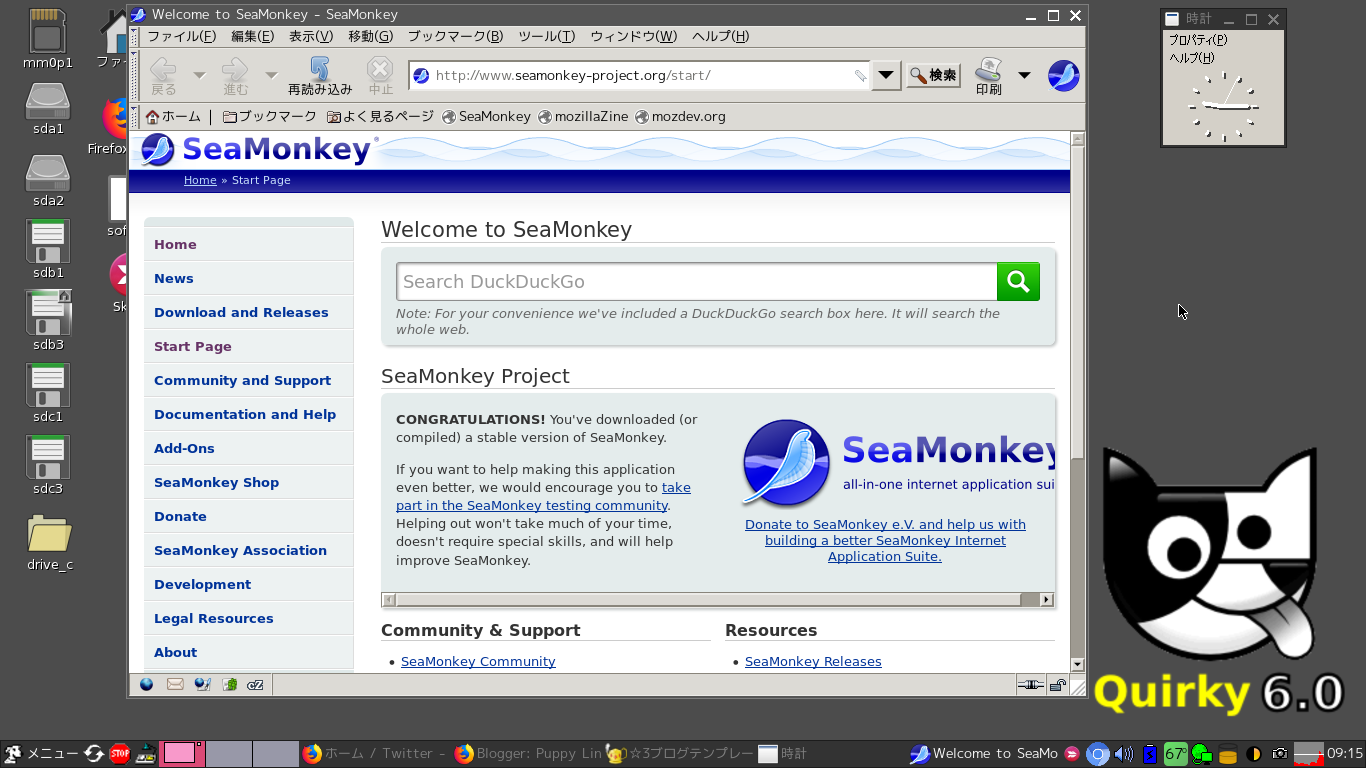Viewport: 1366px width, 768px height.
Task: Click the analog clock face
Action: [1223, 106]
